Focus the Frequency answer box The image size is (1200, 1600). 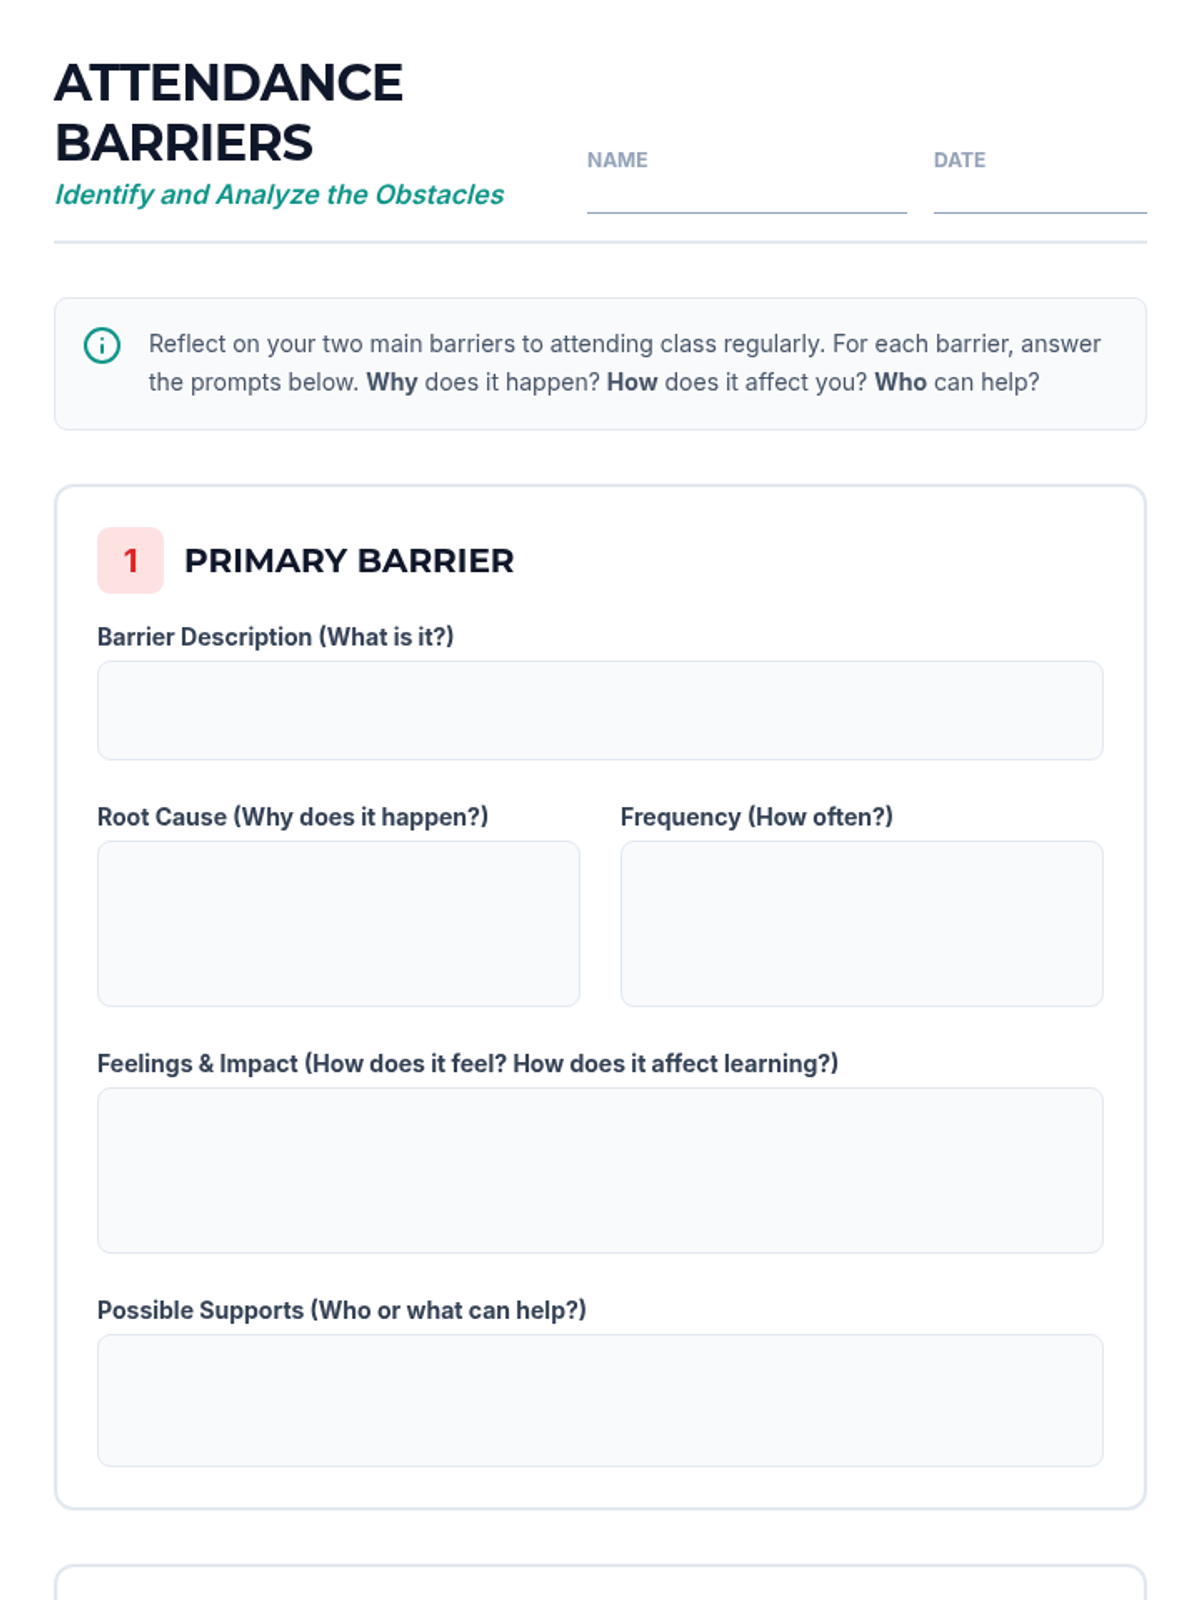pos(862,923)
